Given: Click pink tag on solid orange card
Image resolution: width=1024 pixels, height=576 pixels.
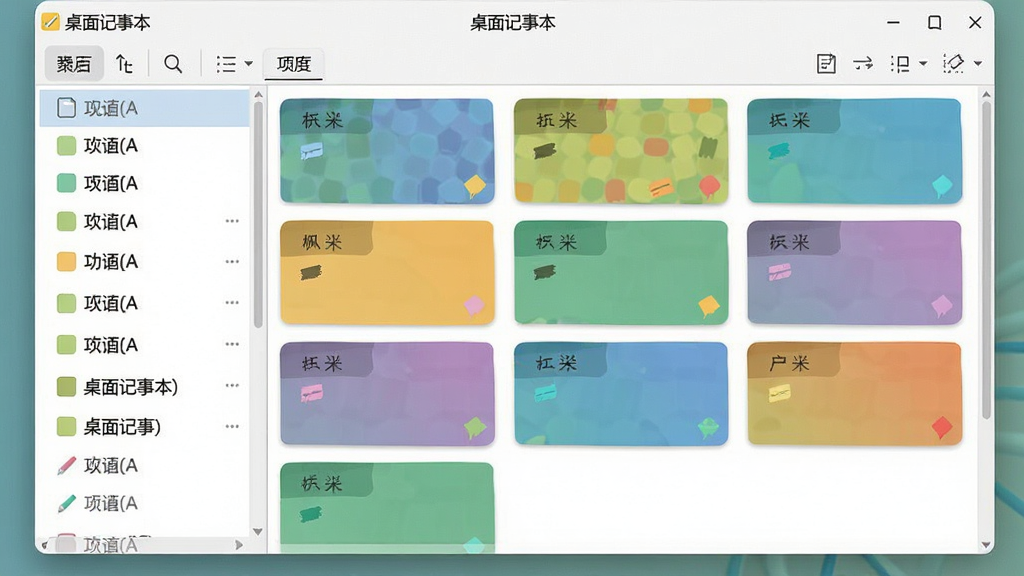Looking at the screenshot, I should 474,306.
